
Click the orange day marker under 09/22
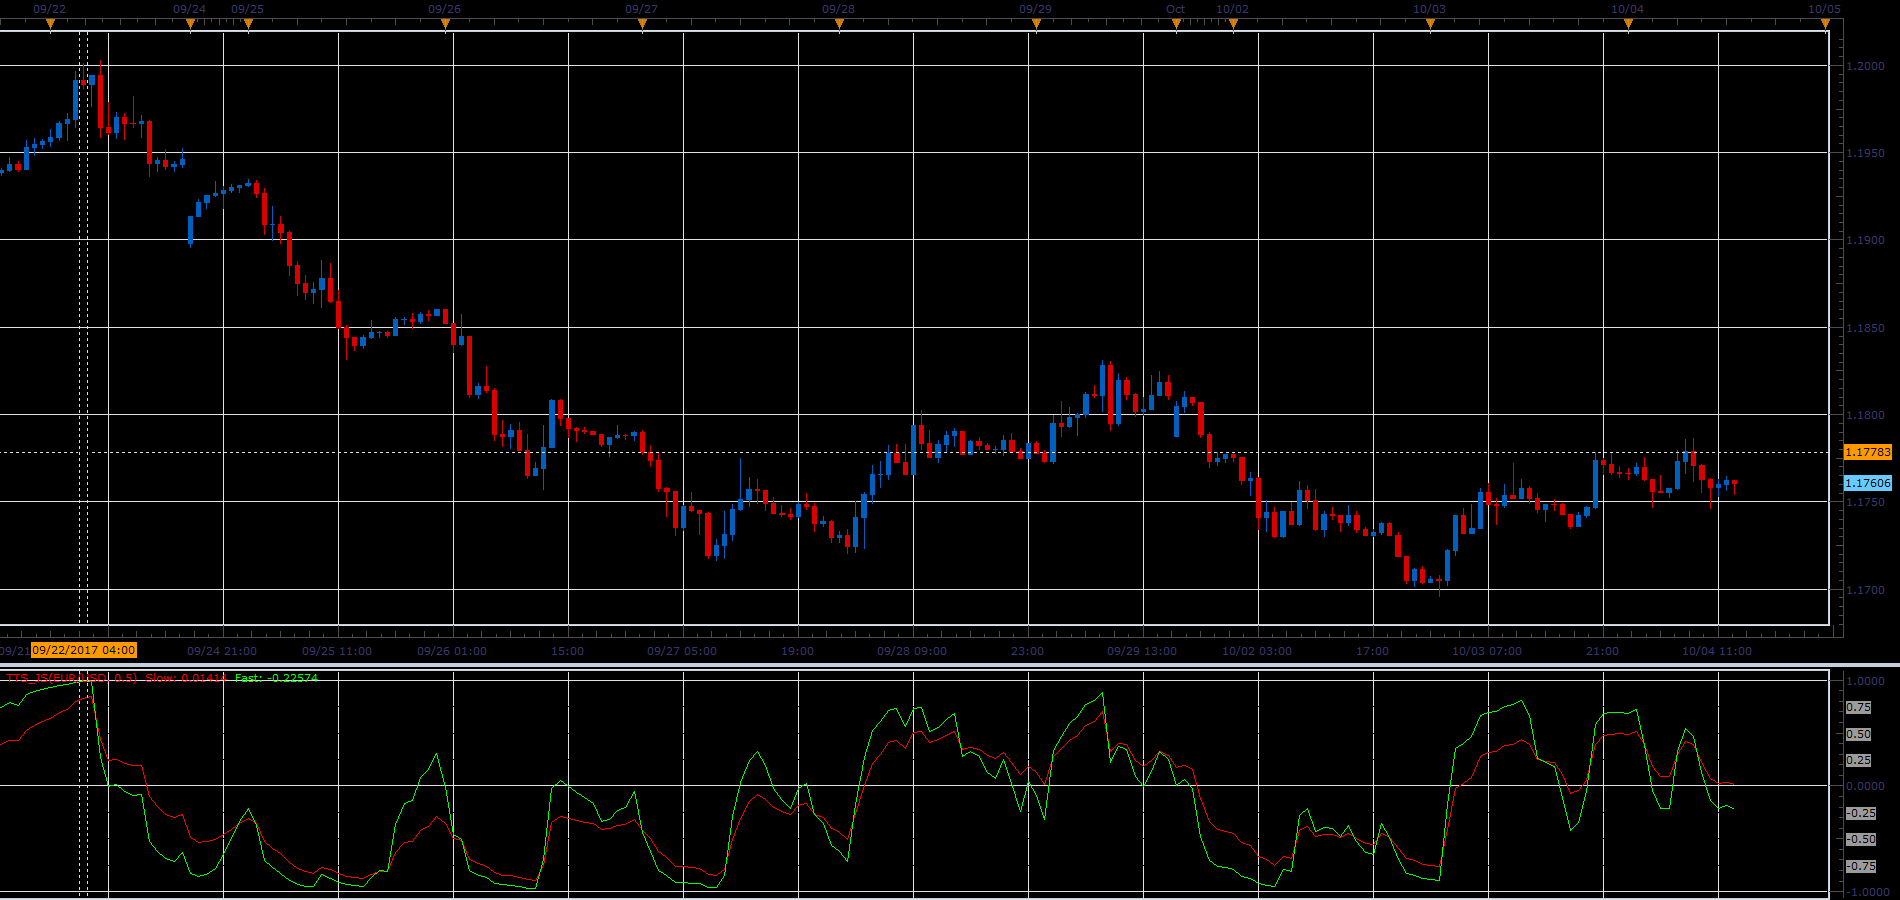click(x=50, y=25)
